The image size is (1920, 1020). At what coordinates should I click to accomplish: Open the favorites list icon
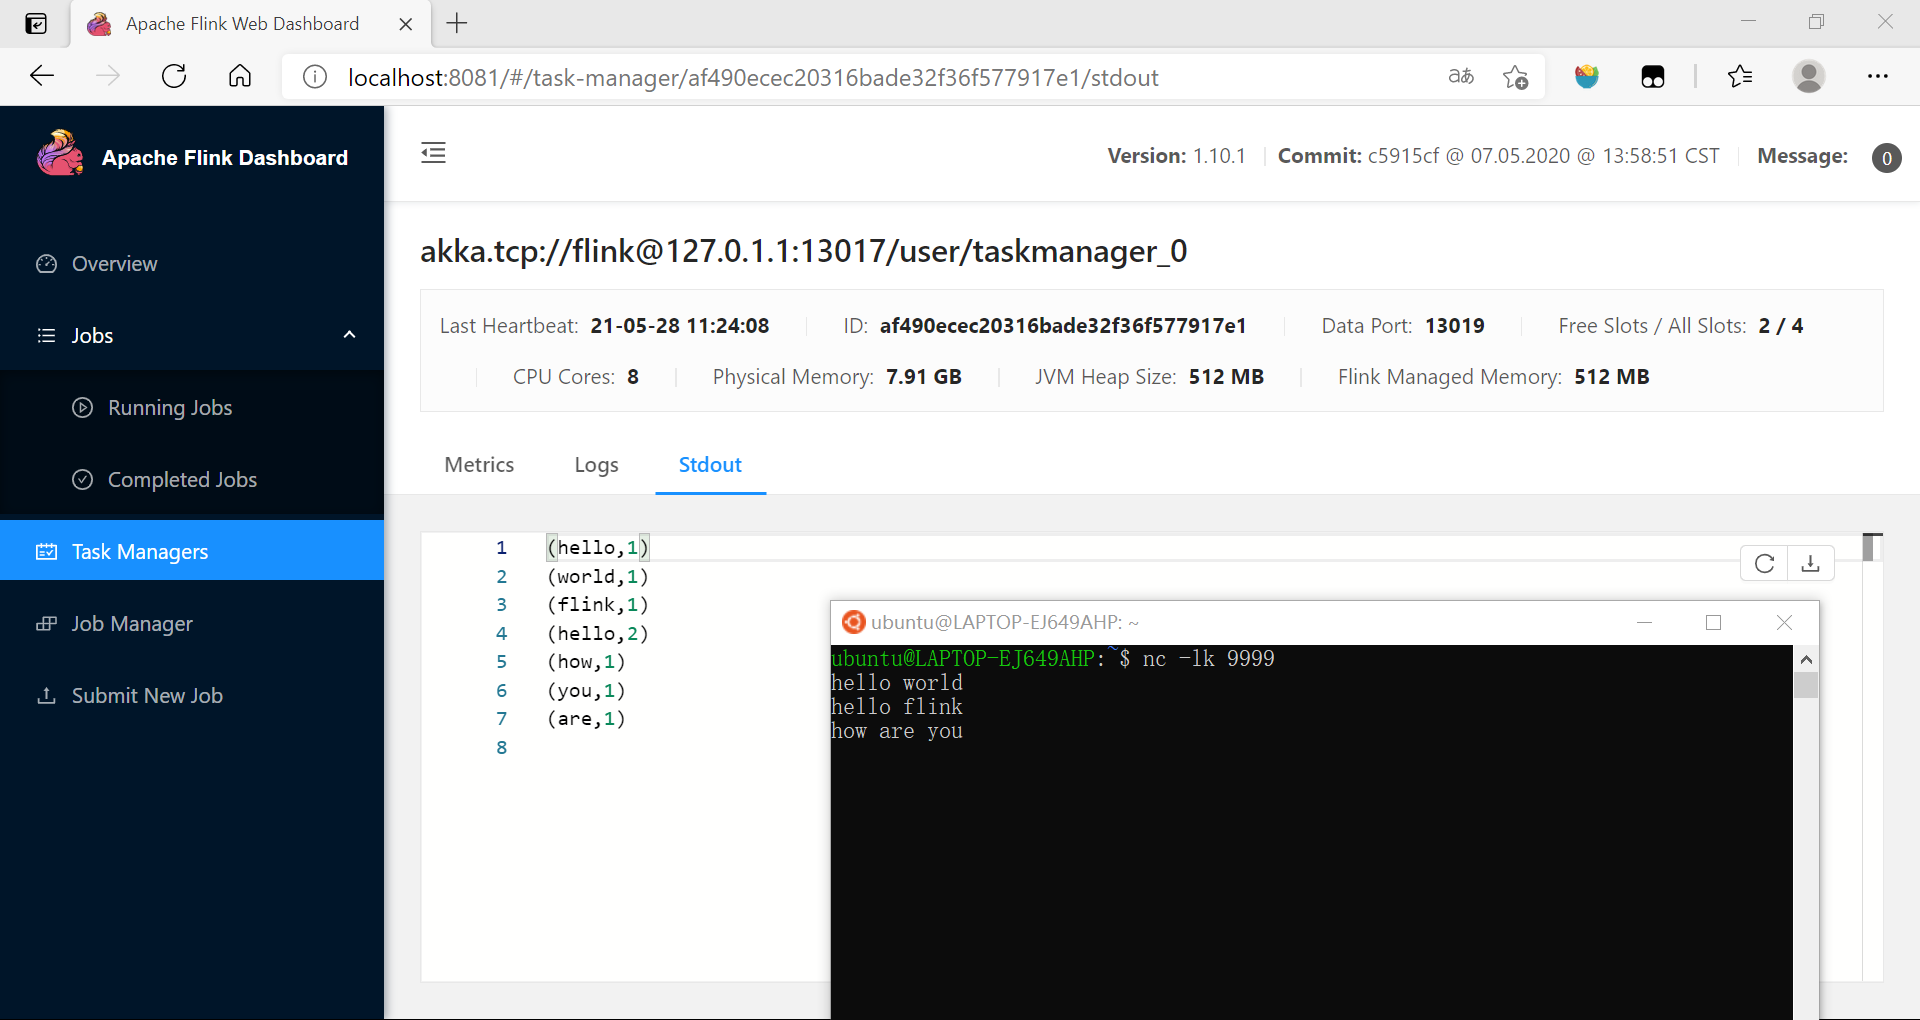1740,76
